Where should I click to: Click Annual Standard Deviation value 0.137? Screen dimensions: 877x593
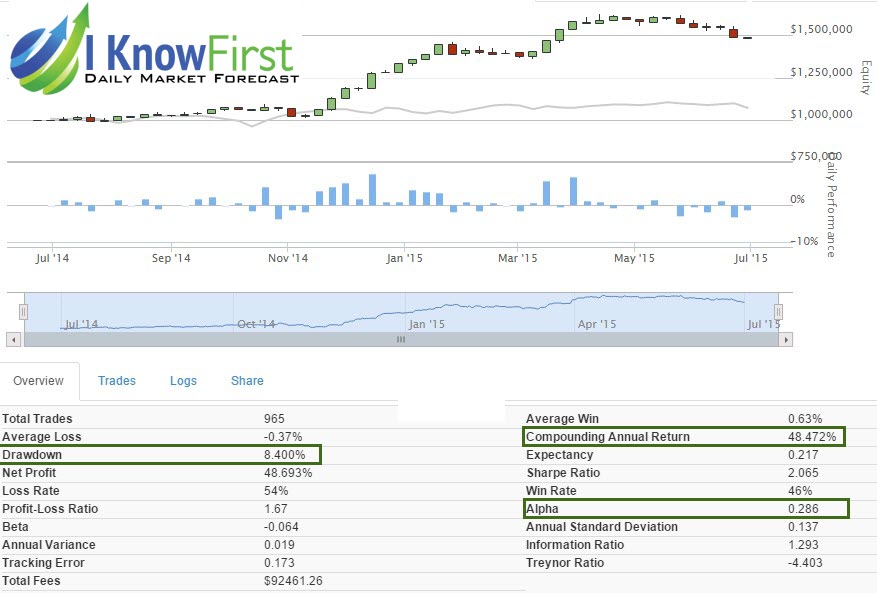point(803,527)
